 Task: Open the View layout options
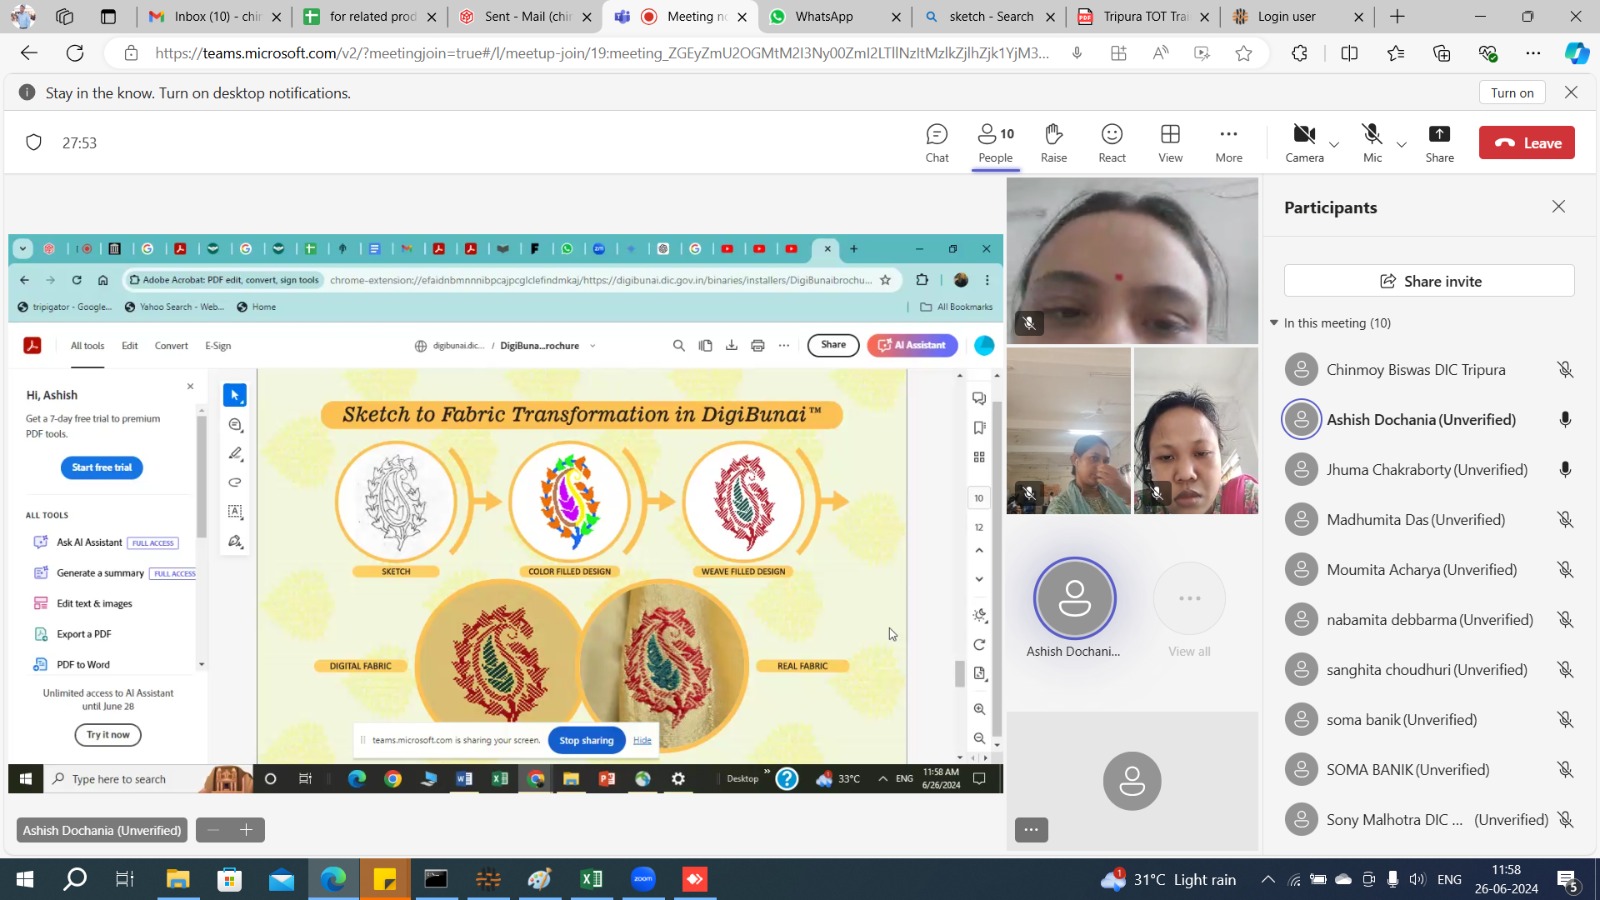[1170, 143]
